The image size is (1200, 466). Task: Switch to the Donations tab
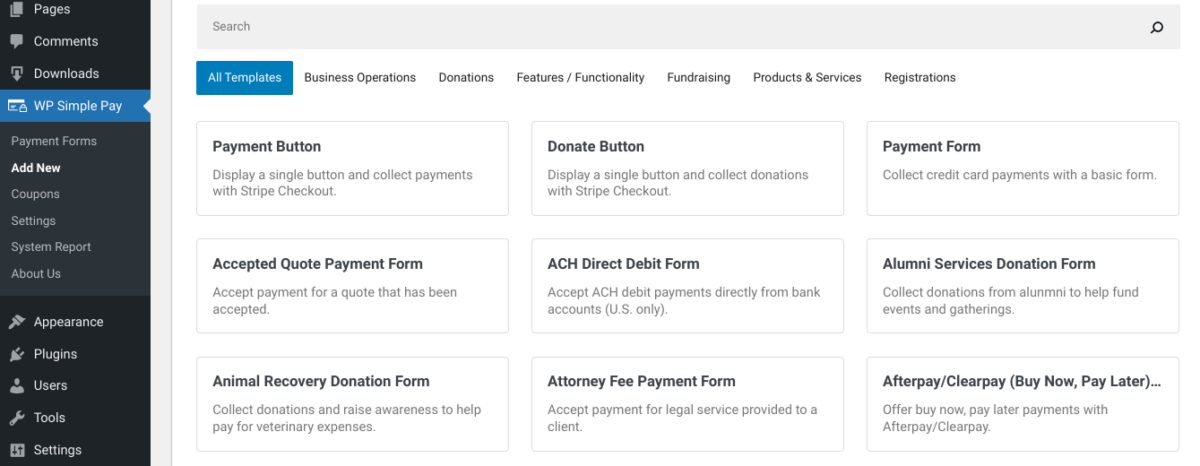pos(466,78)
